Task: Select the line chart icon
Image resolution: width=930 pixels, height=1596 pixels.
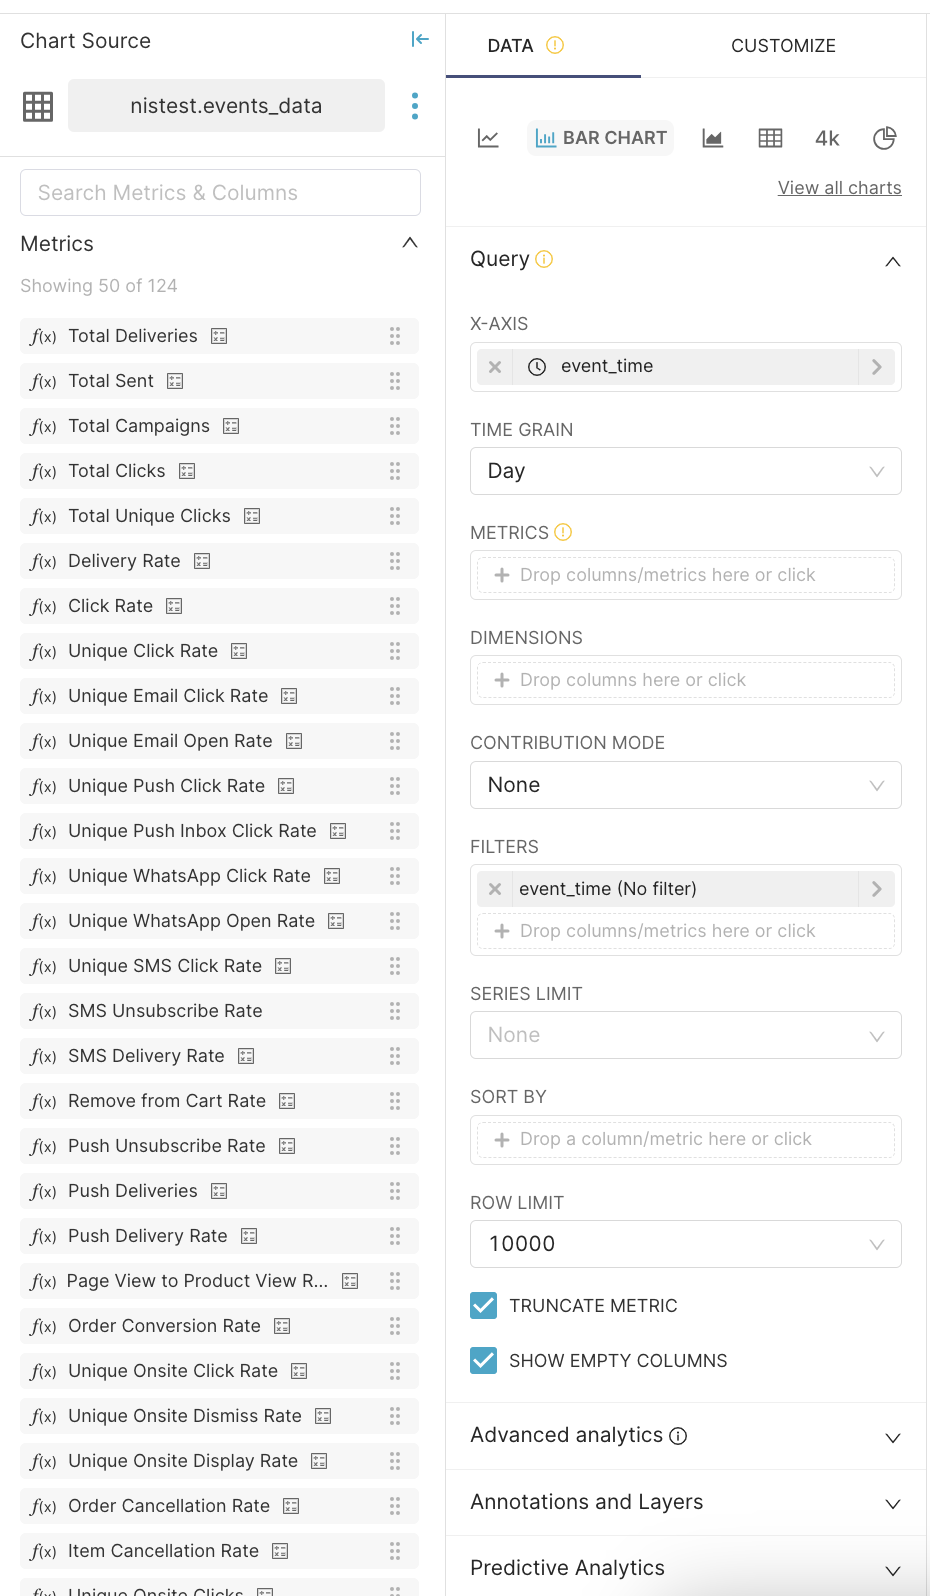Action: coord(488,138)
